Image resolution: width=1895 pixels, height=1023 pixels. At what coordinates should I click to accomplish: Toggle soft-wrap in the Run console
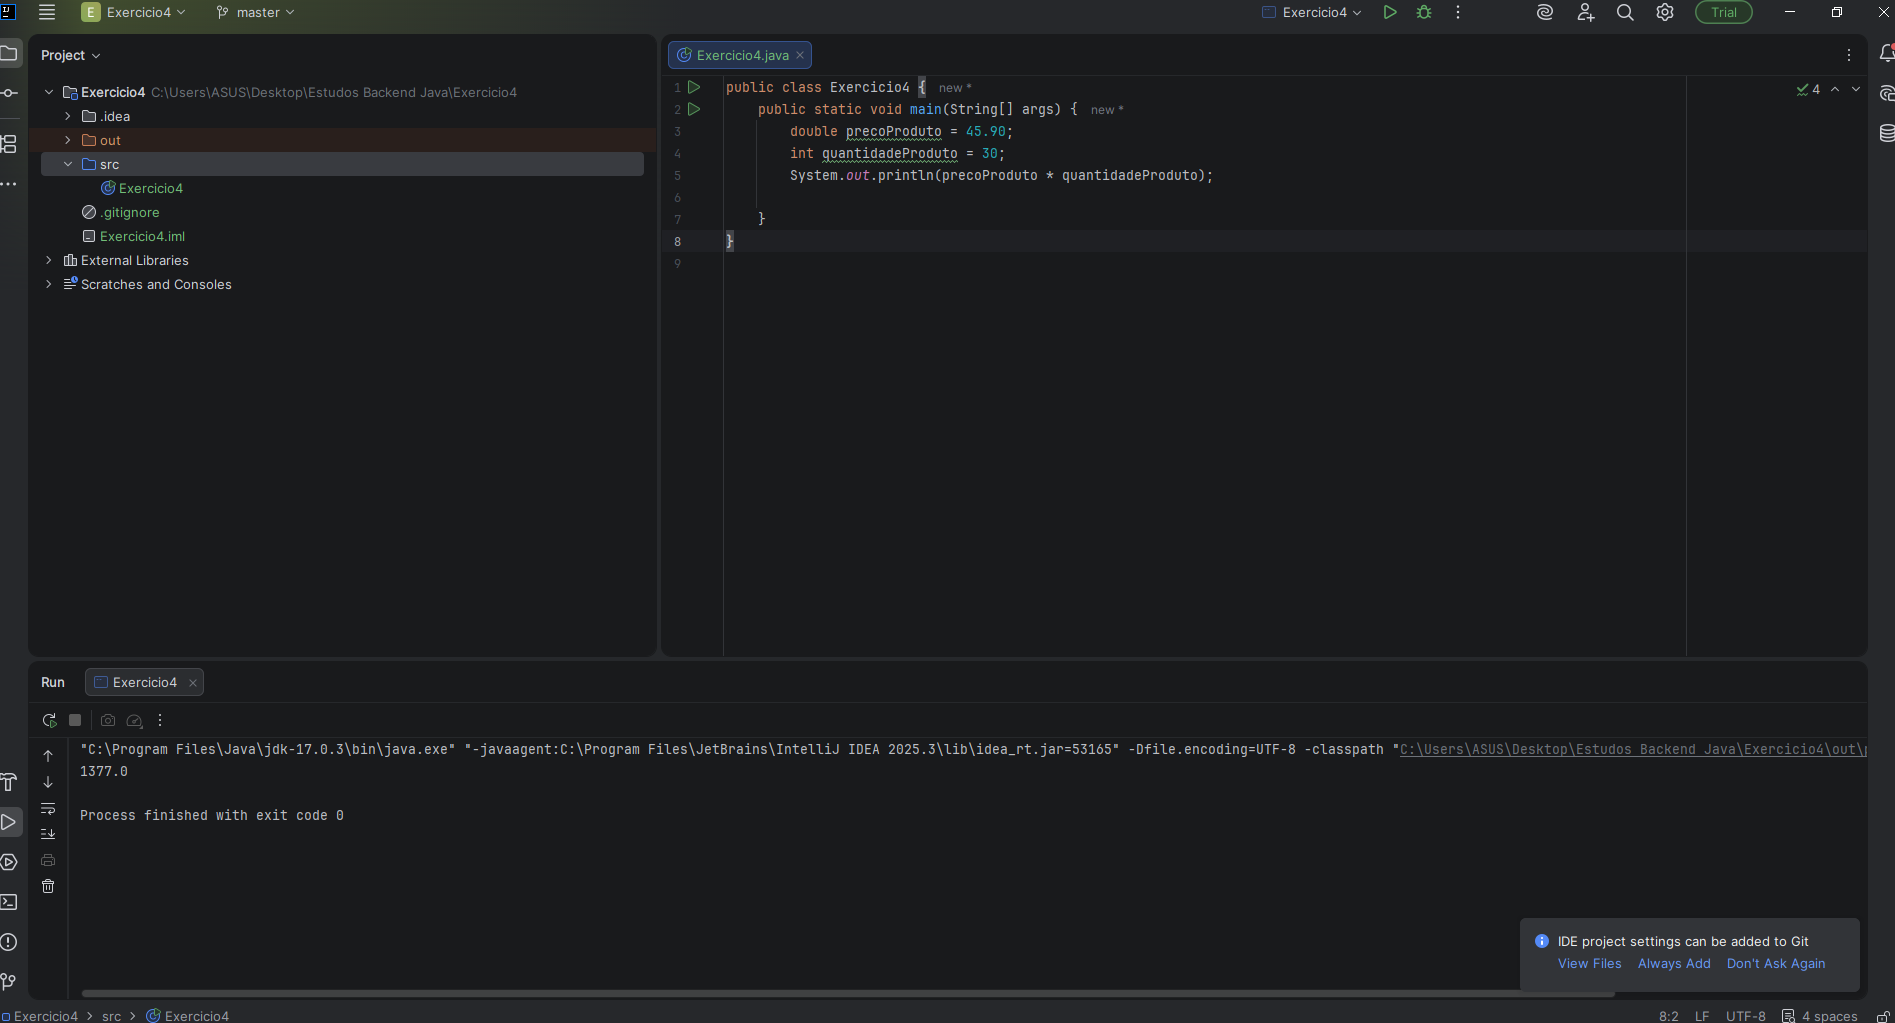(48, 808)
